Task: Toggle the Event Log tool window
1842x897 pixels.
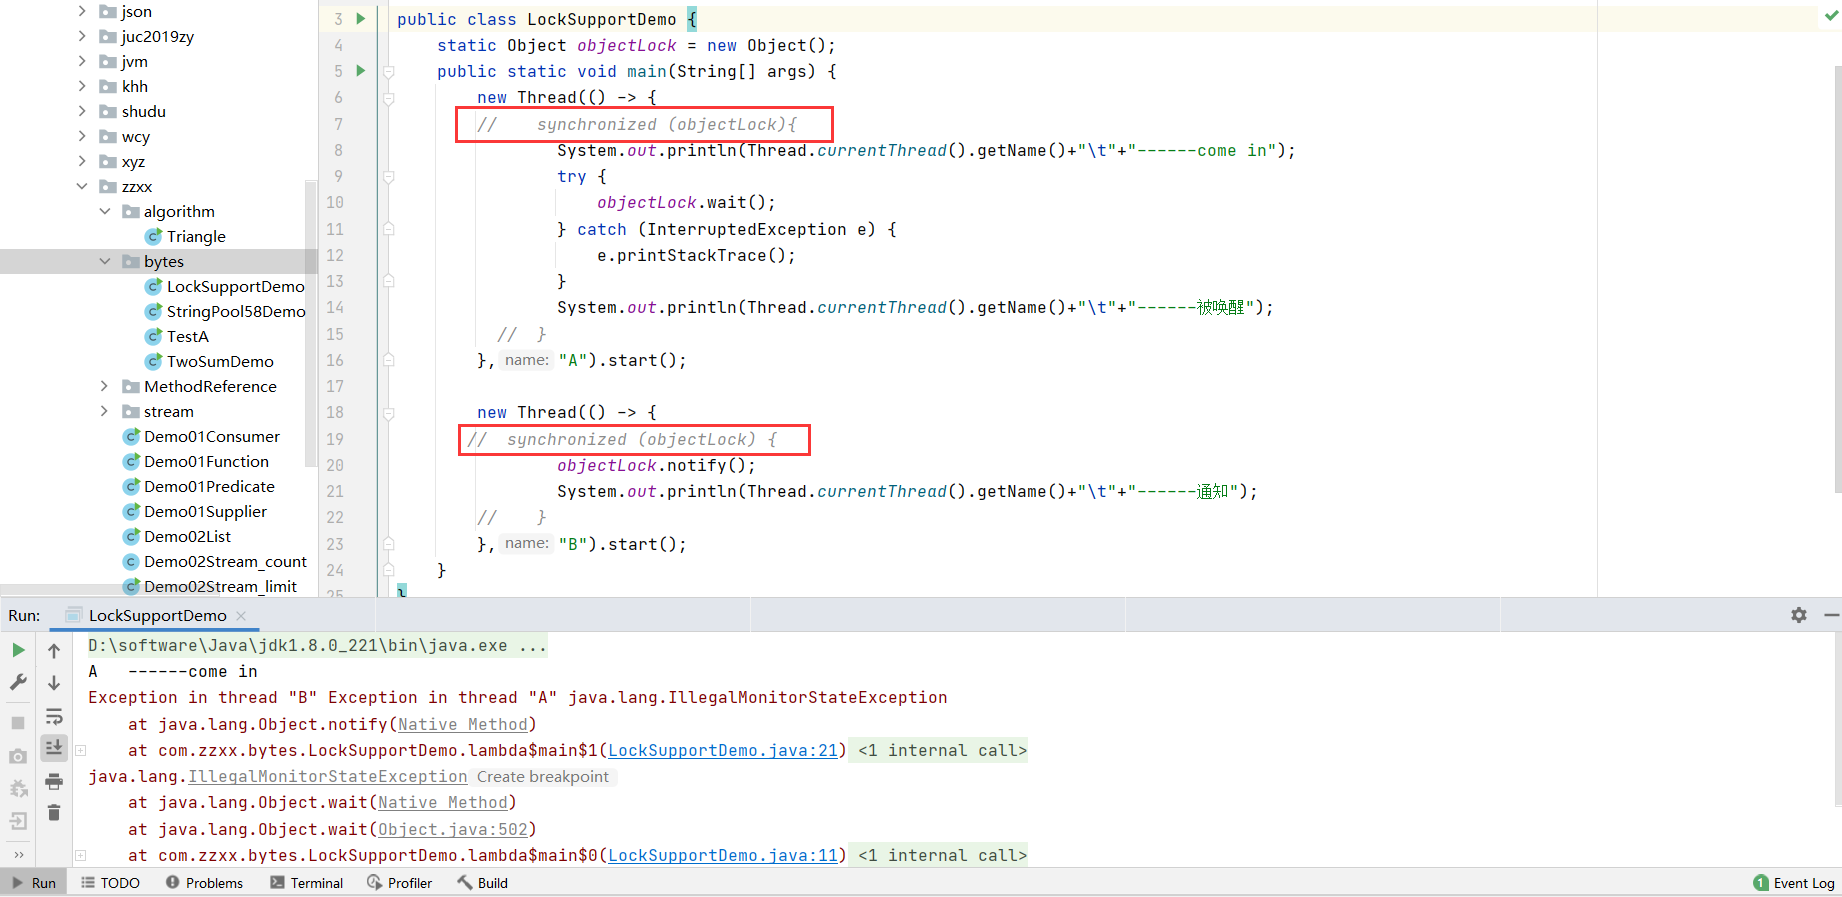Action: click(1794, 883)
